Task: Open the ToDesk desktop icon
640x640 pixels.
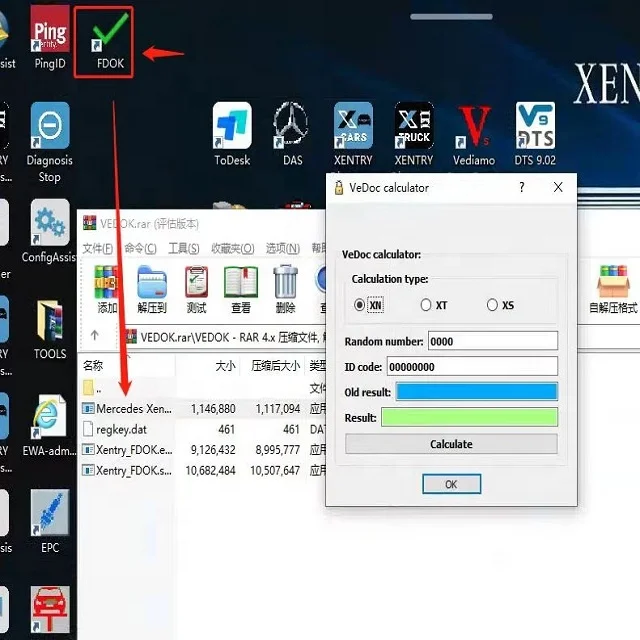Action: pyautogui.click(x=232, y=135)
